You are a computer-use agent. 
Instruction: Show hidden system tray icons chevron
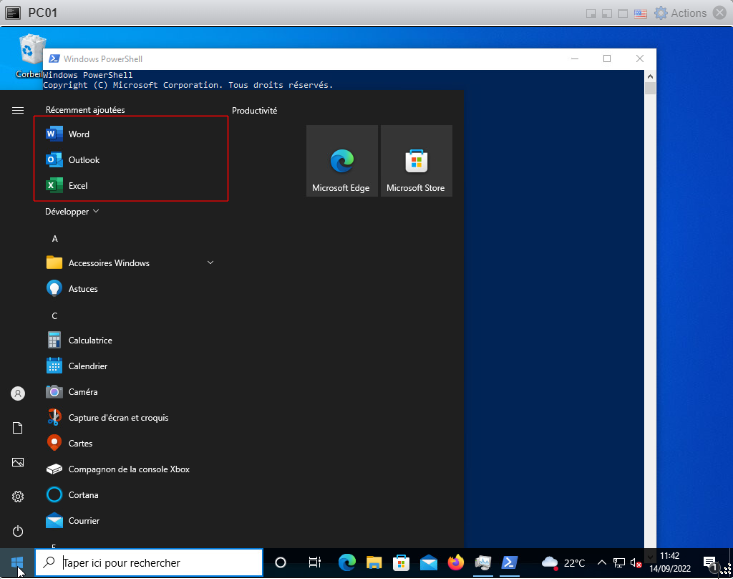pos(602,563)
